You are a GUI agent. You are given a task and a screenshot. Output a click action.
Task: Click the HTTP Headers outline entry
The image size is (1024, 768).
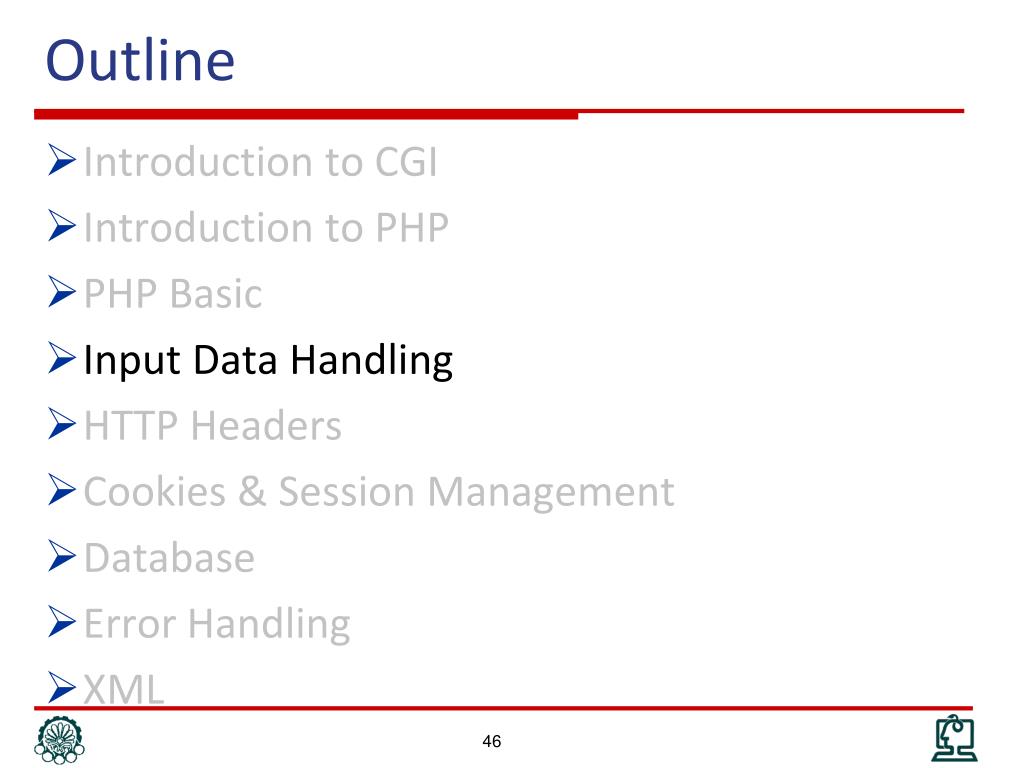[x=213, y=425]
